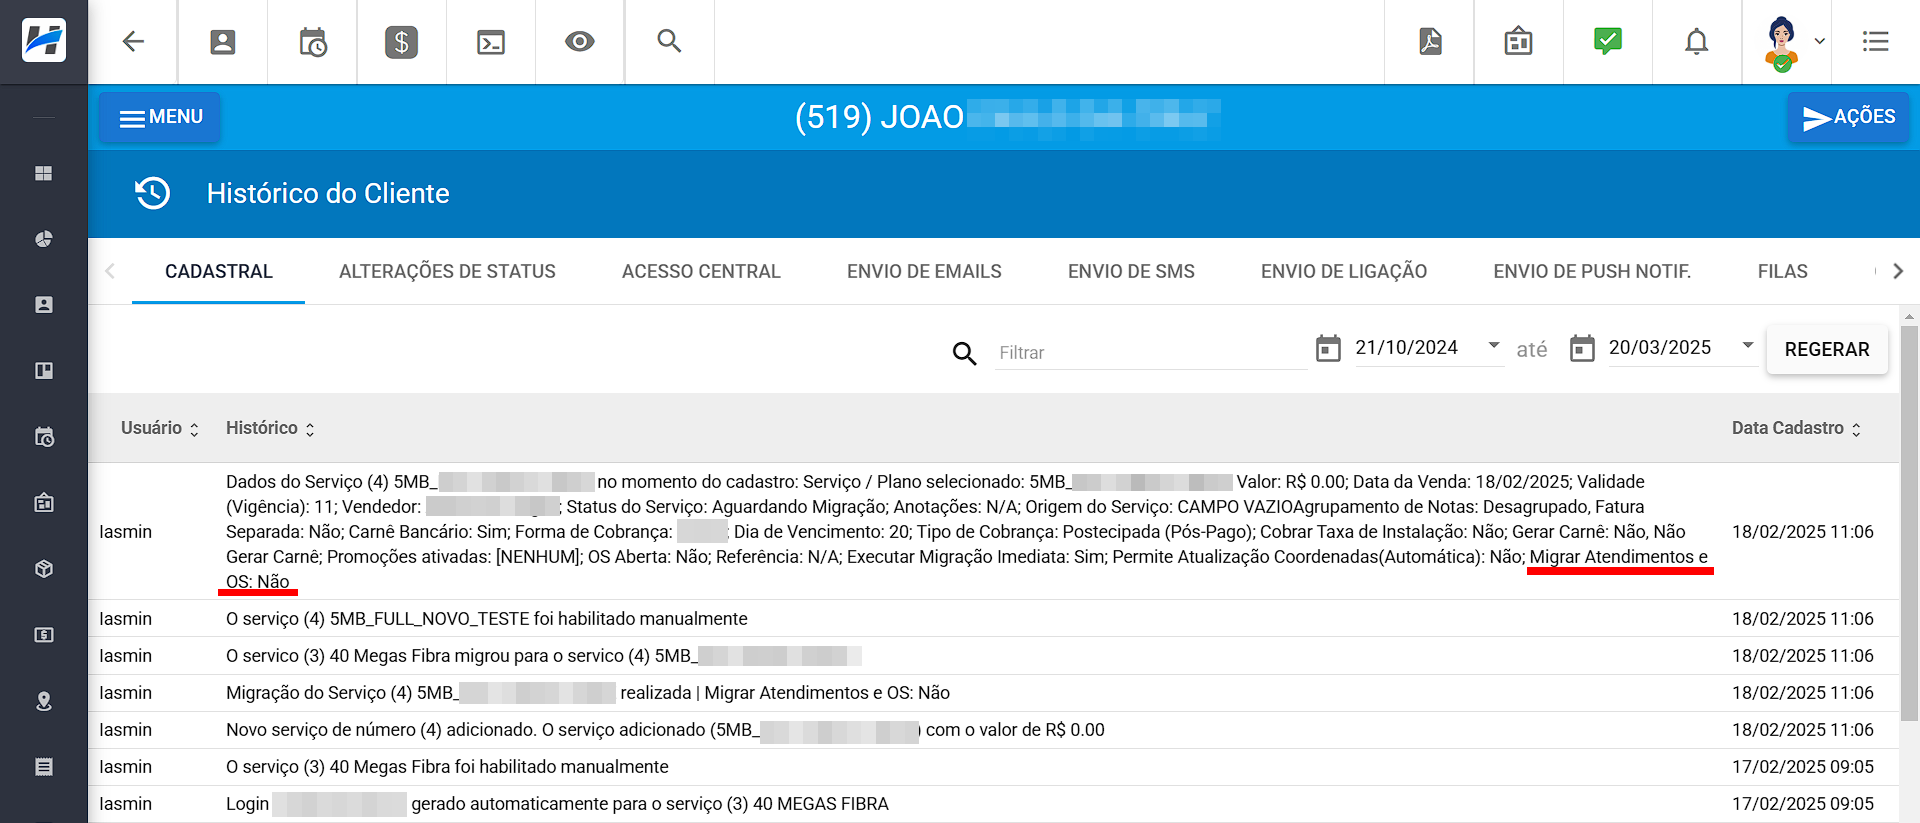This screenshot has width=1920, height=823.
Task: Open search with the magnifier toolbar icon
Action: pos(669,41)
